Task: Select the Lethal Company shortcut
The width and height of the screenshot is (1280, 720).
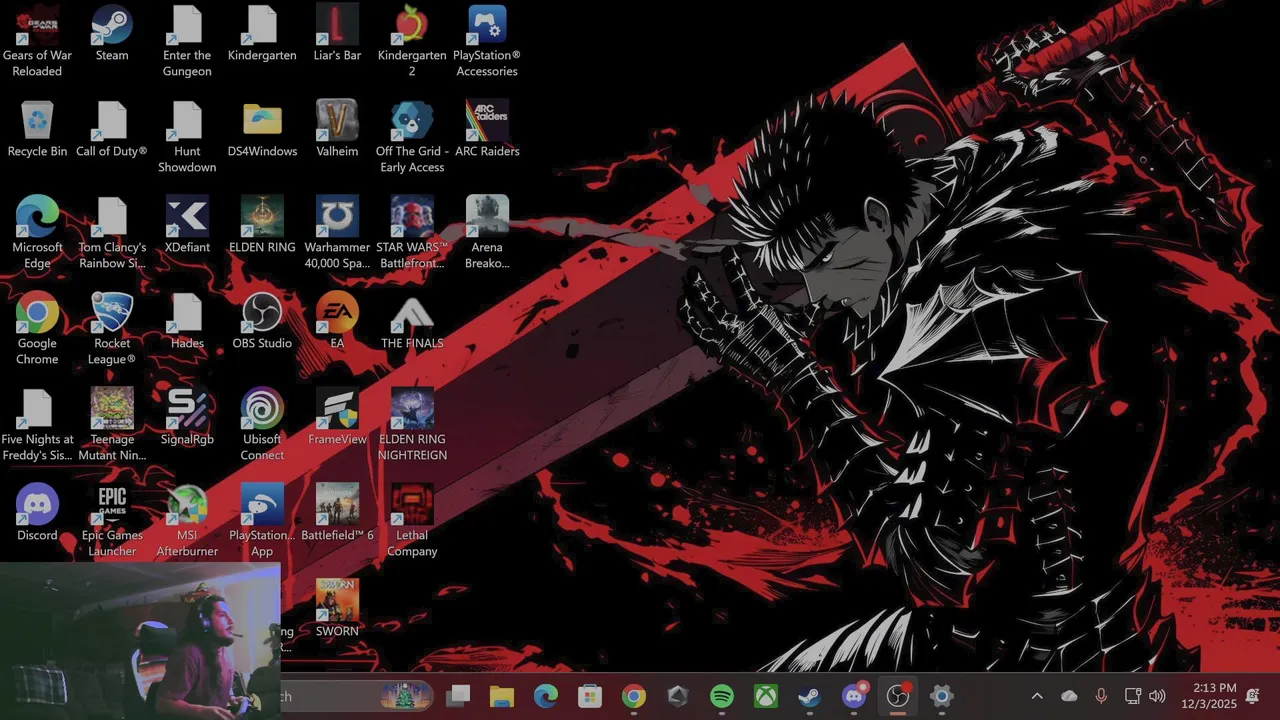Action: coord(412,522)
